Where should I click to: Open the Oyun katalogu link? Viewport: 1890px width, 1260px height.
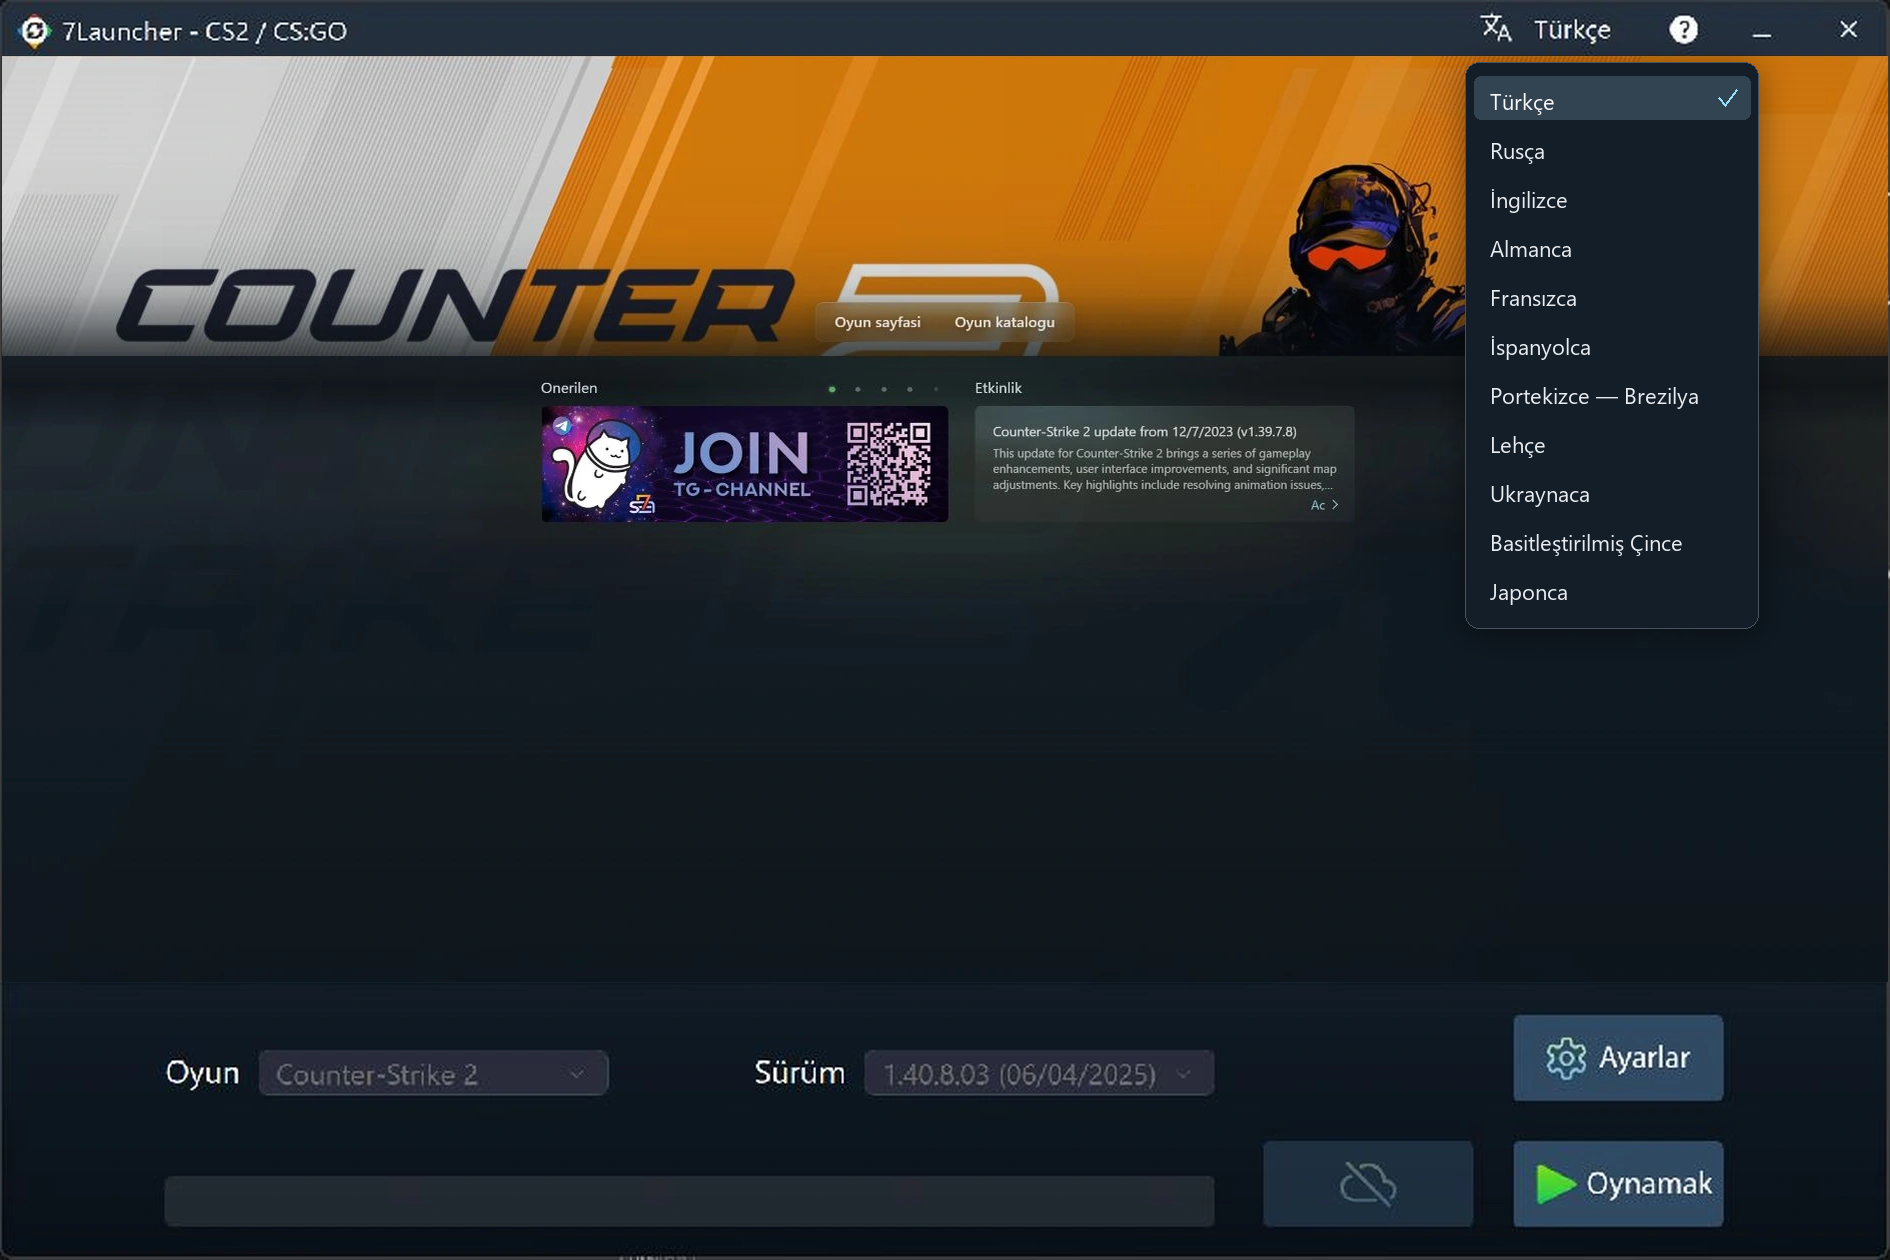(1004, 322)
